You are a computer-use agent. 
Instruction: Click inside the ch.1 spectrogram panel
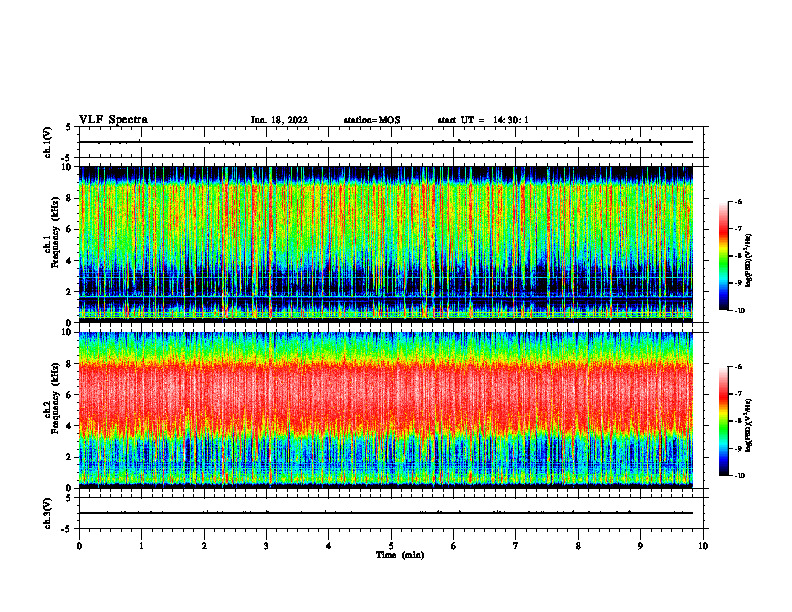pos(386,244)
